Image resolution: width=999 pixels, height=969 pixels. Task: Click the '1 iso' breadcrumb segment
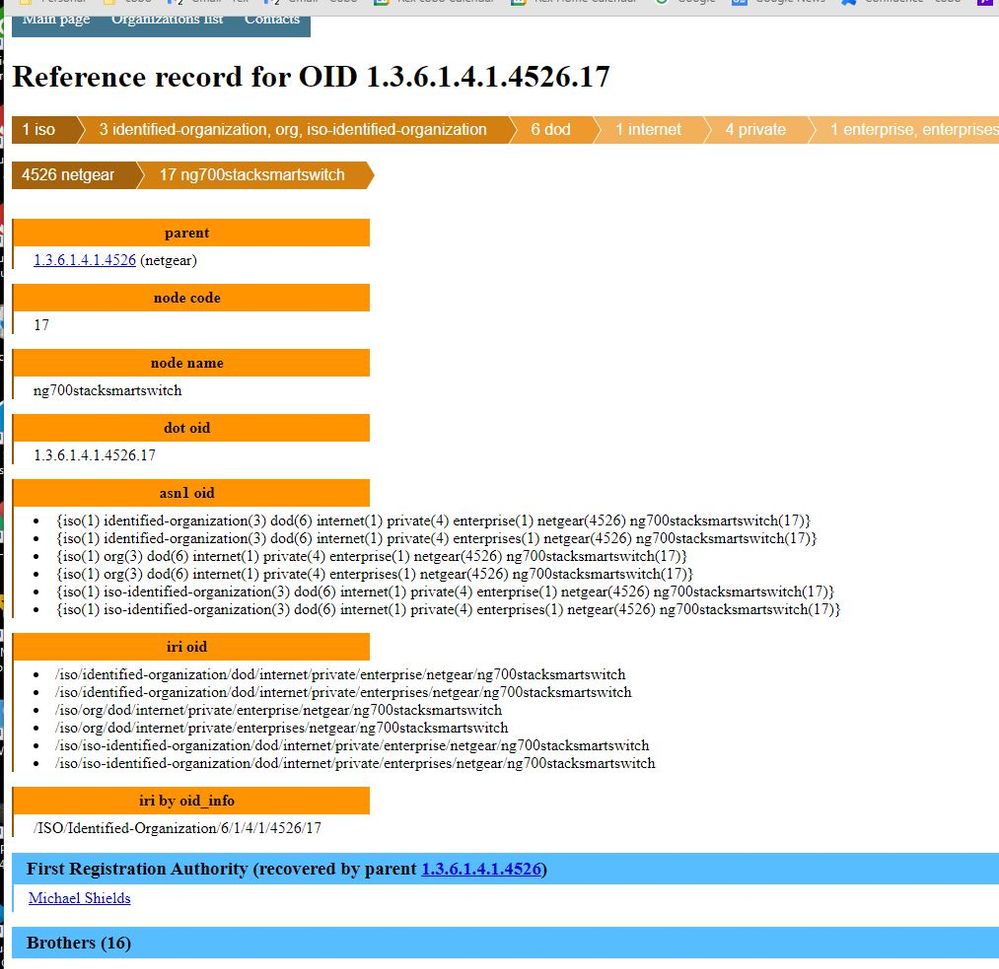[40, 130]
